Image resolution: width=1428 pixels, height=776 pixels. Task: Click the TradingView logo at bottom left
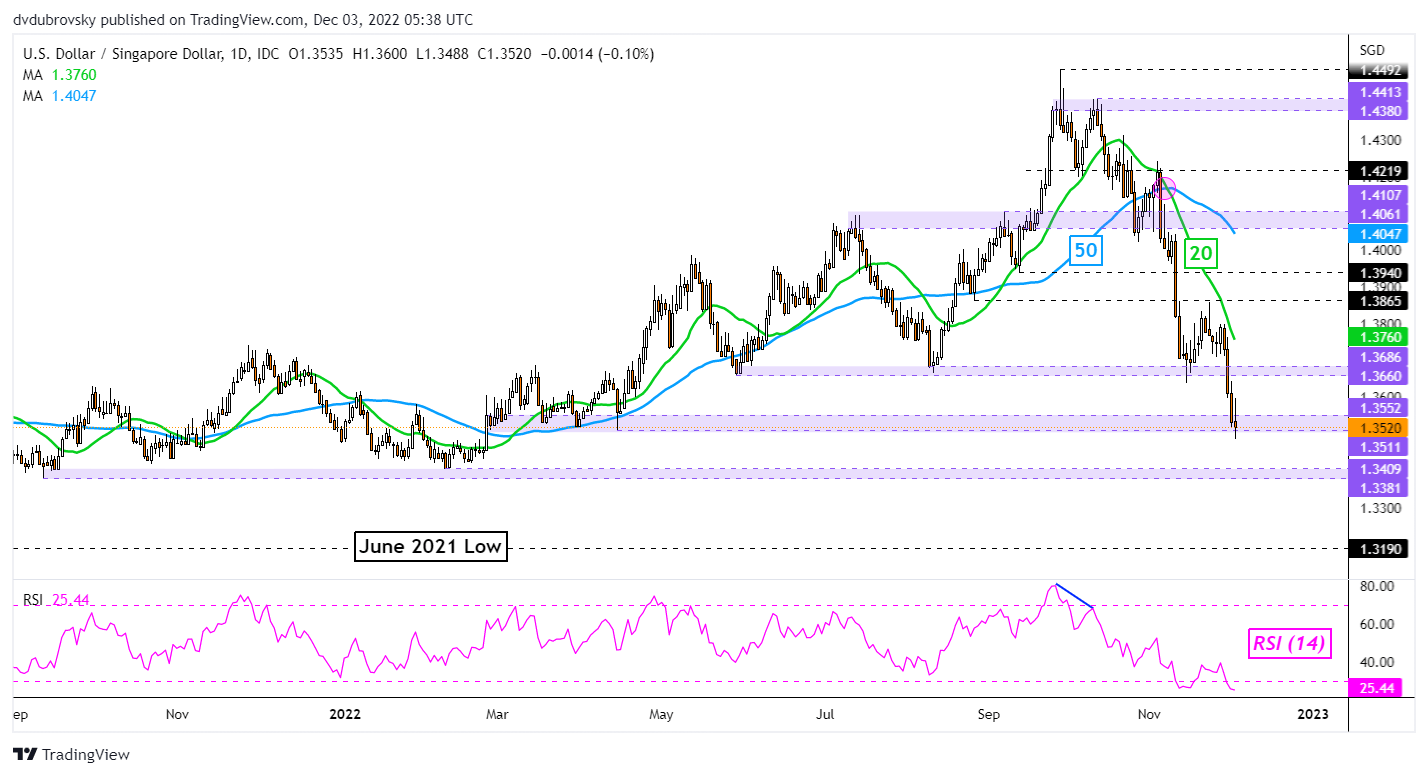71,755
